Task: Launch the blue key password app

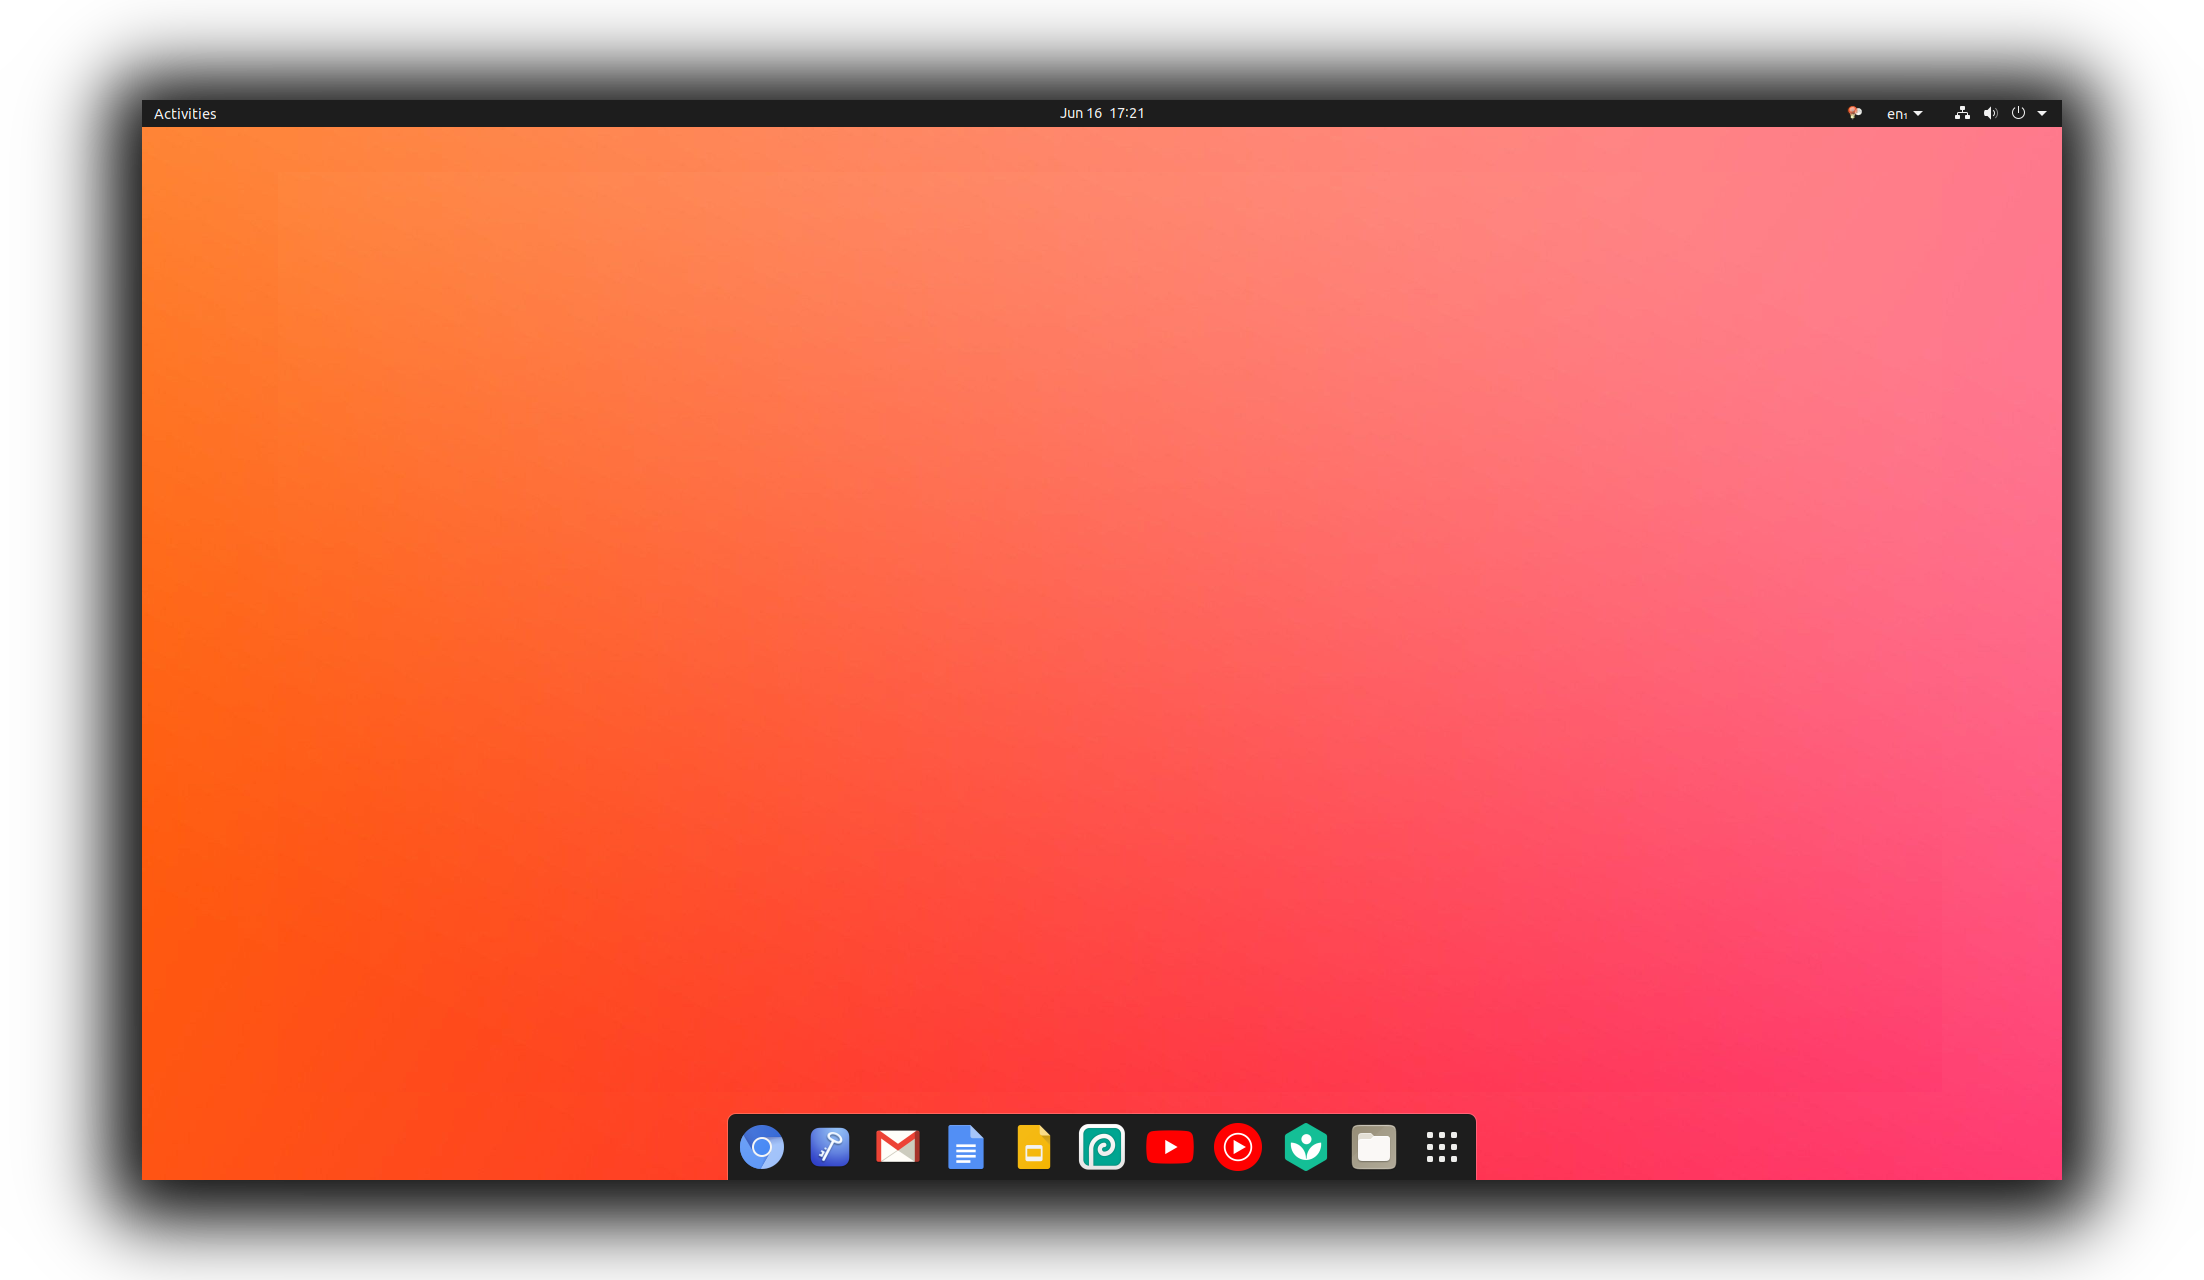Action: [x=830, y=1147]
